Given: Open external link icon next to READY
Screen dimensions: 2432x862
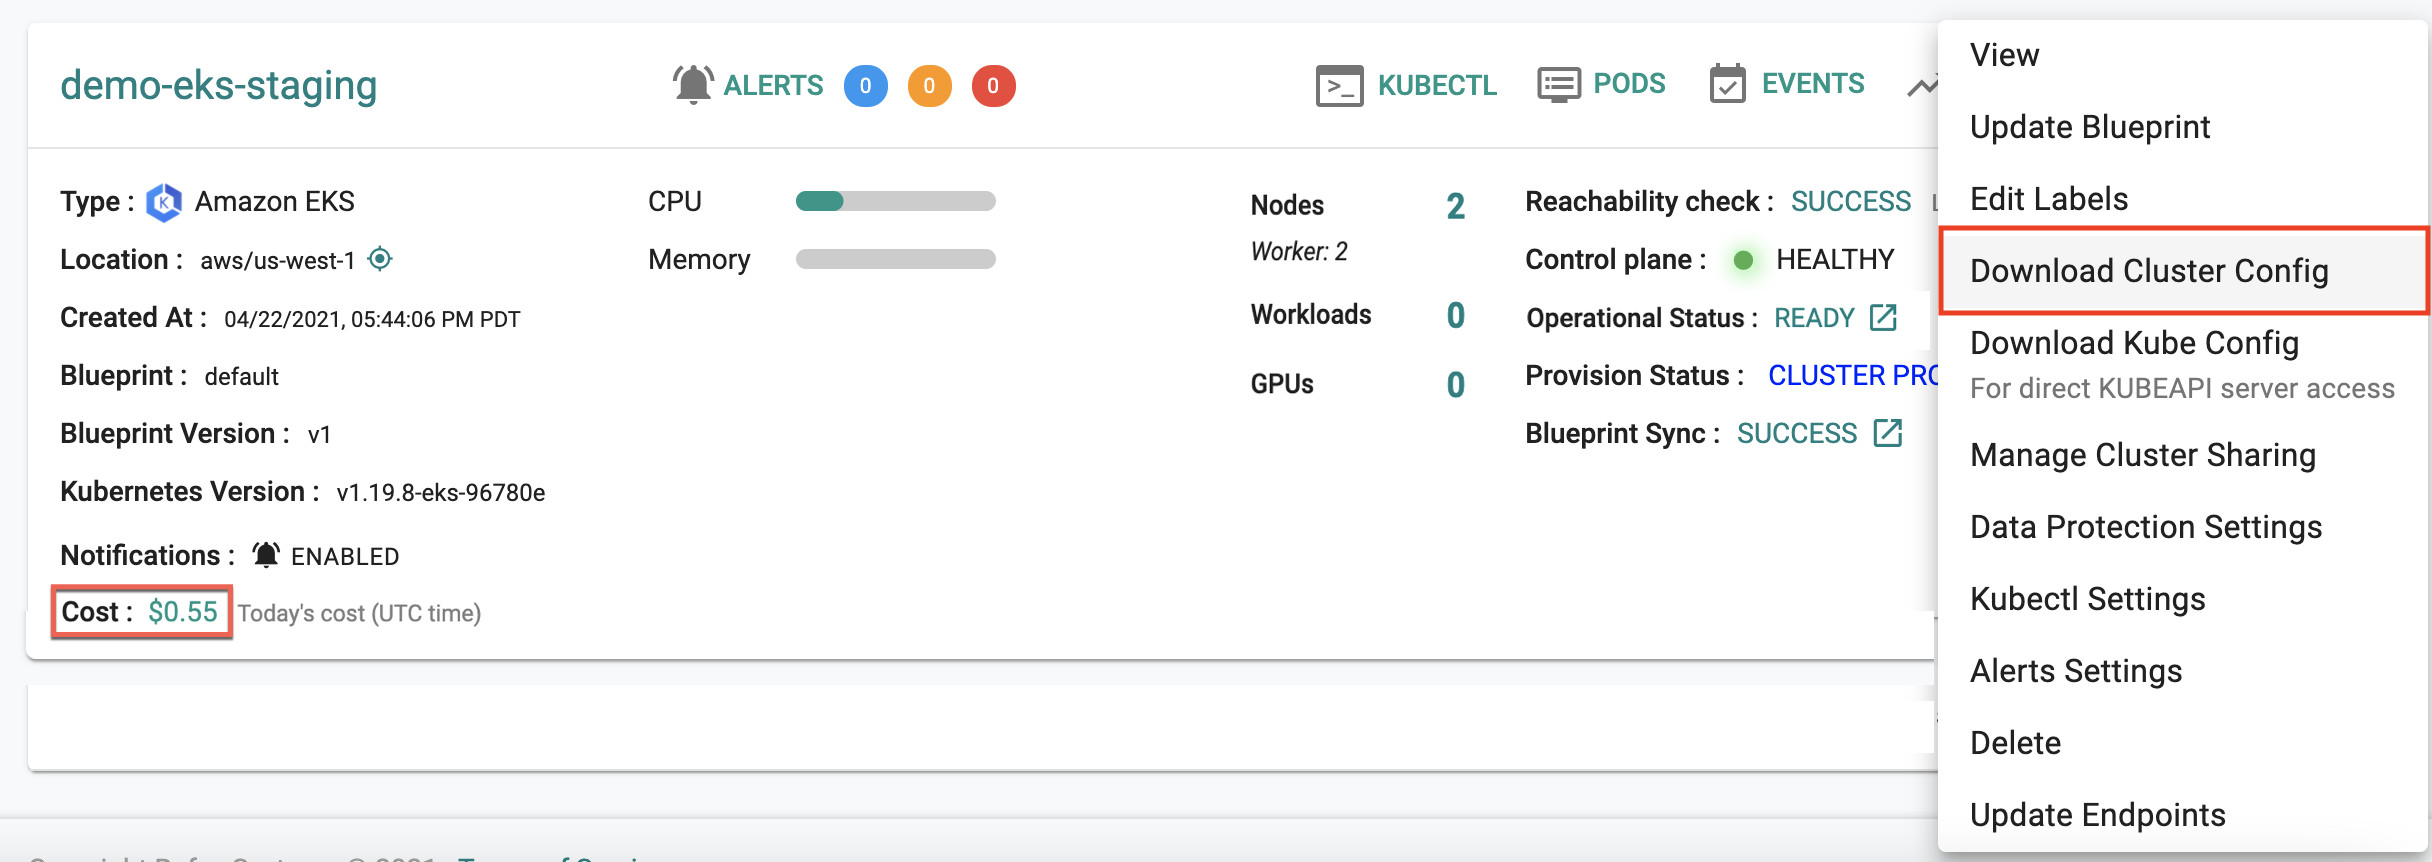Looking at the screenshot, I should (1883, 318).
